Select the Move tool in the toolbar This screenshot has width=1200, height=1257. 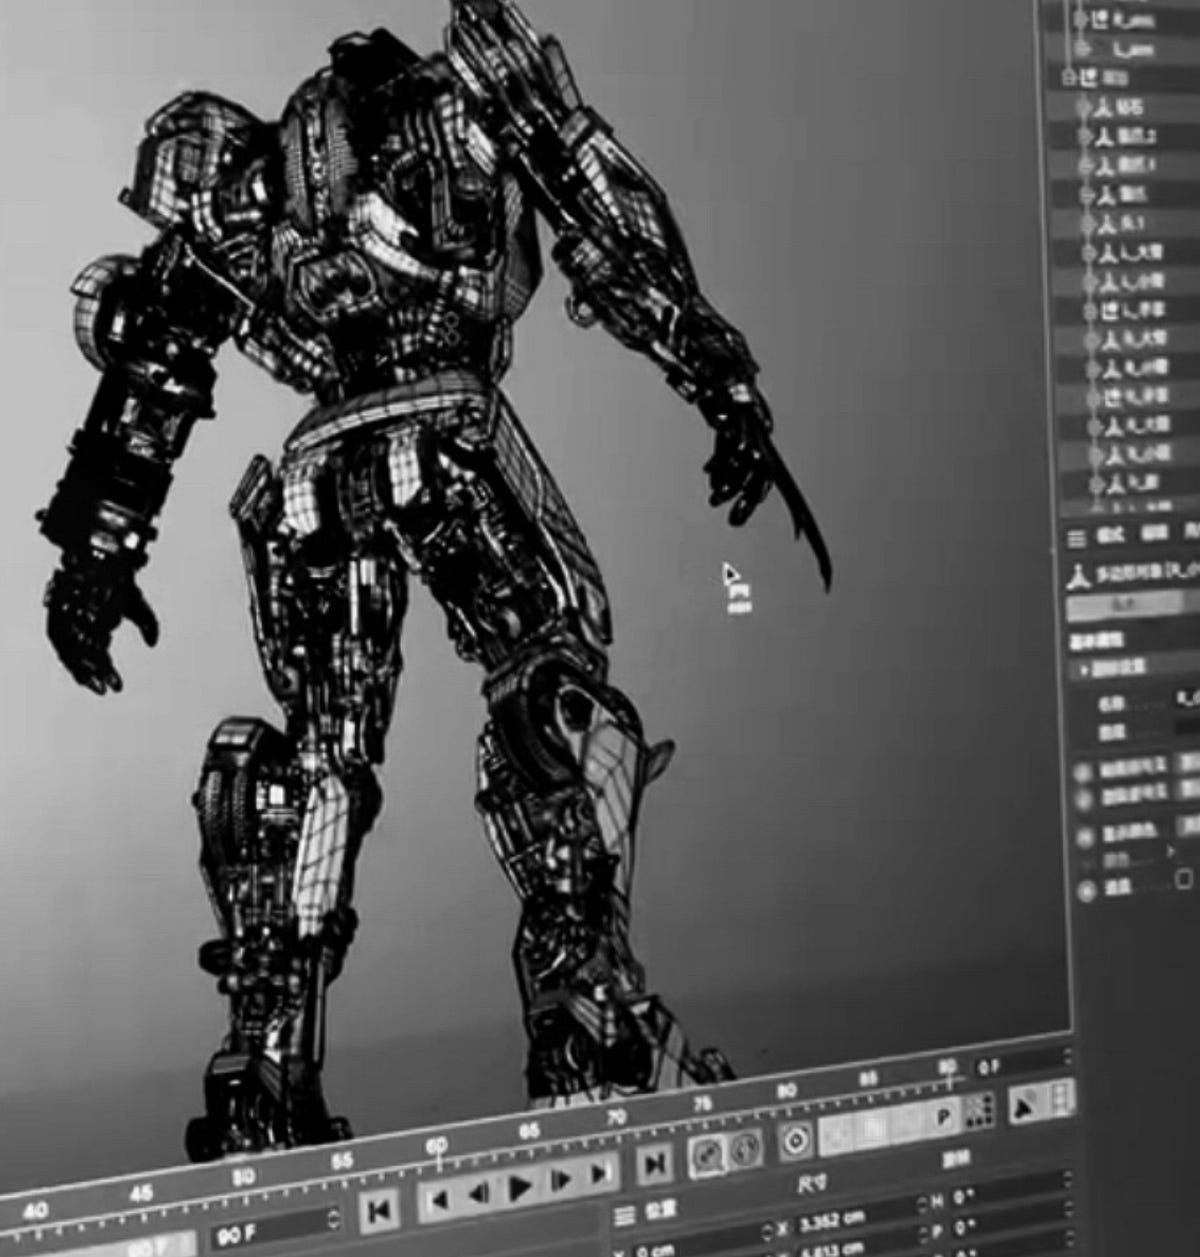1023,1107
